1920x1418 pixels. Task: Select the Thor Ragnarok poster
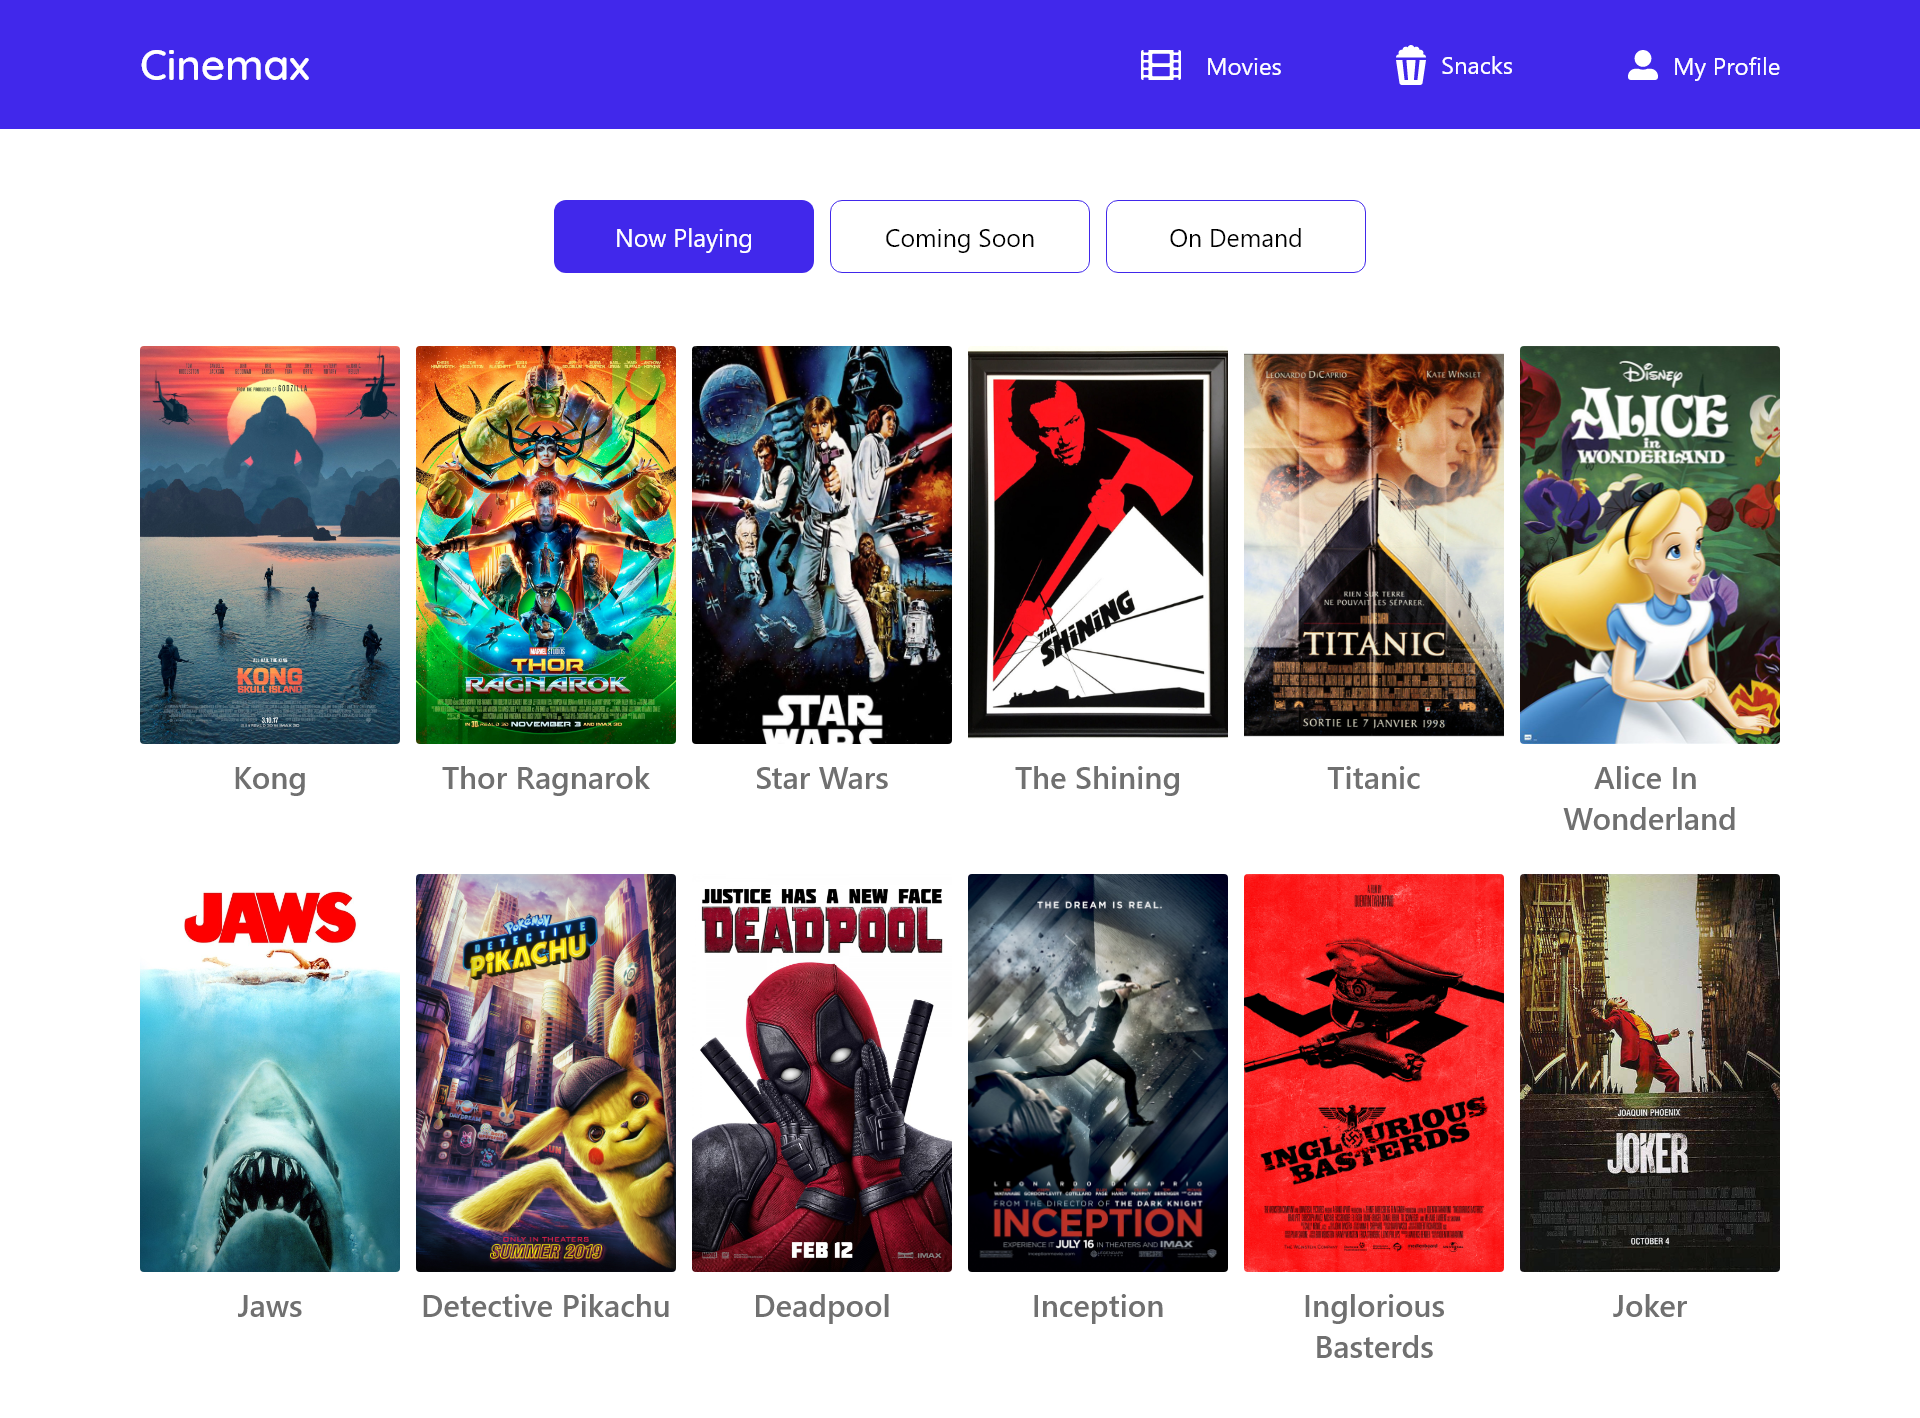[x=546, y=545]
